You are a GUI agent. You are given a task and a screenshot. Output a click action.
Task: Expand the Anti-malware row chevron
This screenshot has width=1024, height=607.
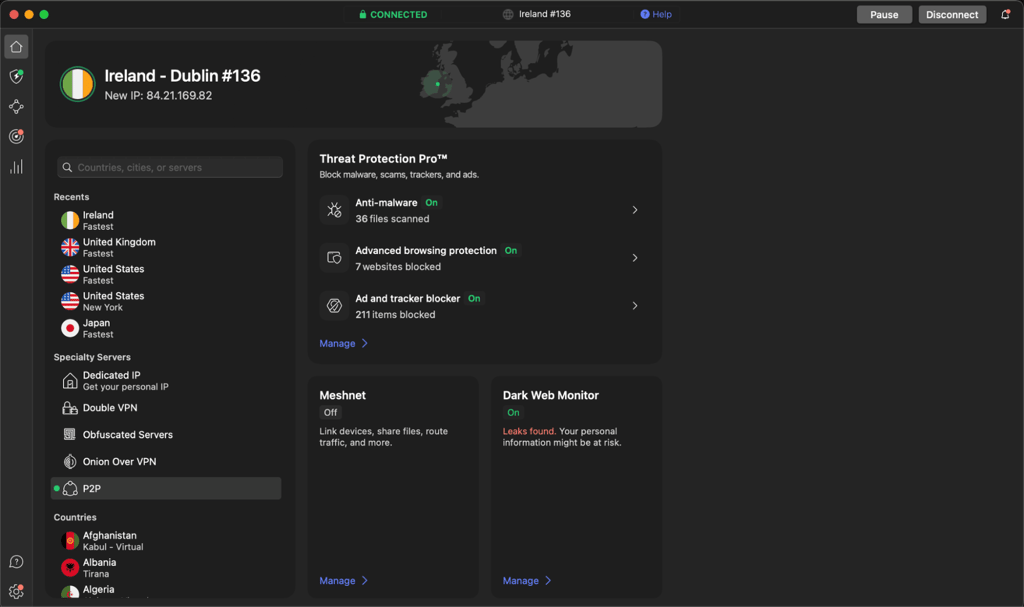(x=635, y=210)
